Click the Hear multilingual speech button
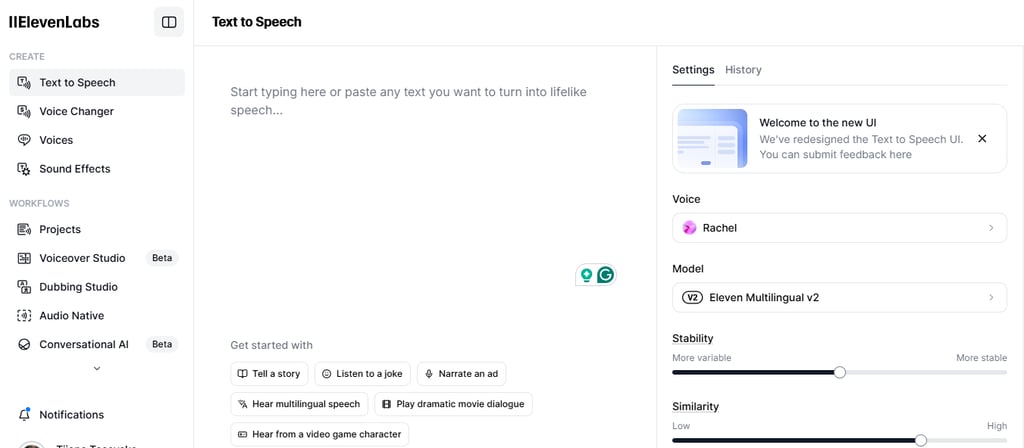This screenshot has height=448, width=1024. click(299, 404)
